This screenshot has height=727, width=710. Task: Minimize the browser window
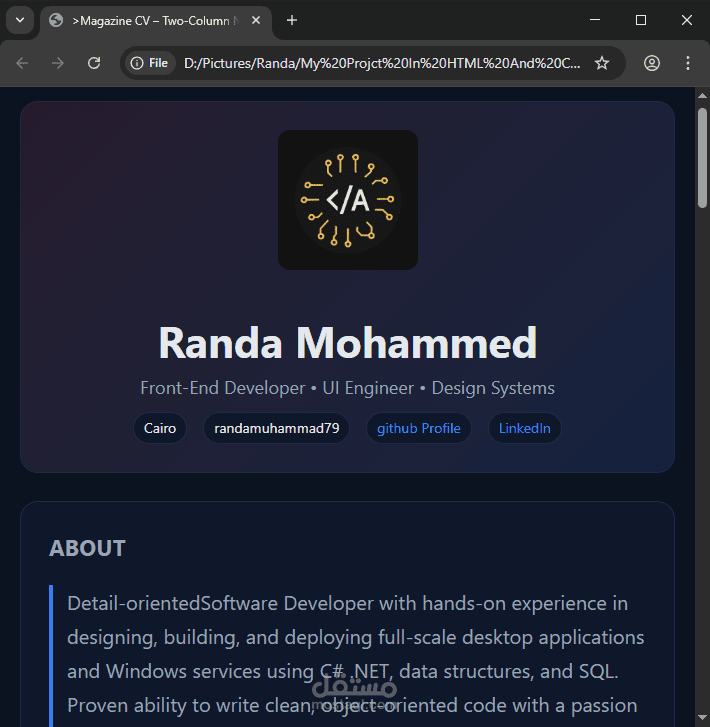click(595, 20)
